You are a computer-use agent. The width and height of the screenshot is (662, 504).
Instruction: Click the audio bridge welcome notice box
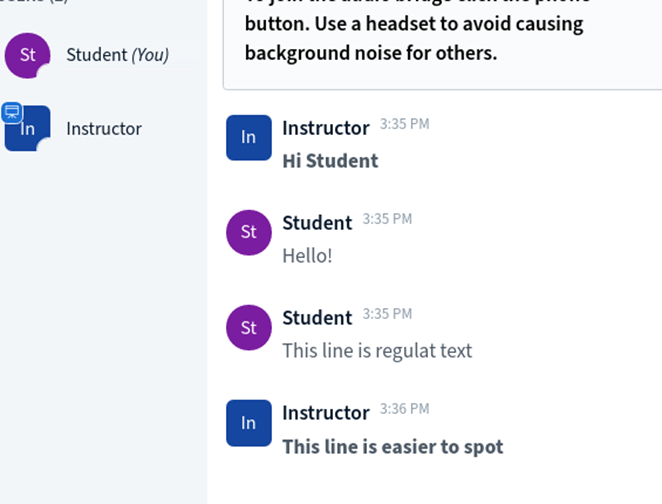point(440,40)
